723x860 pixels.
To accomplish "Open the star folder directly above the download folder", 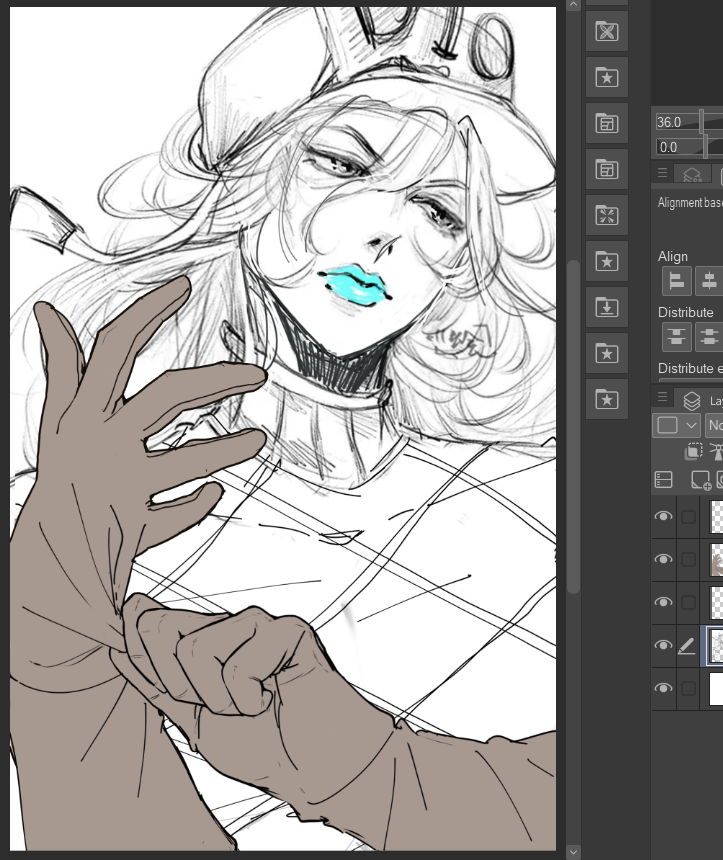I will point(607,262).
